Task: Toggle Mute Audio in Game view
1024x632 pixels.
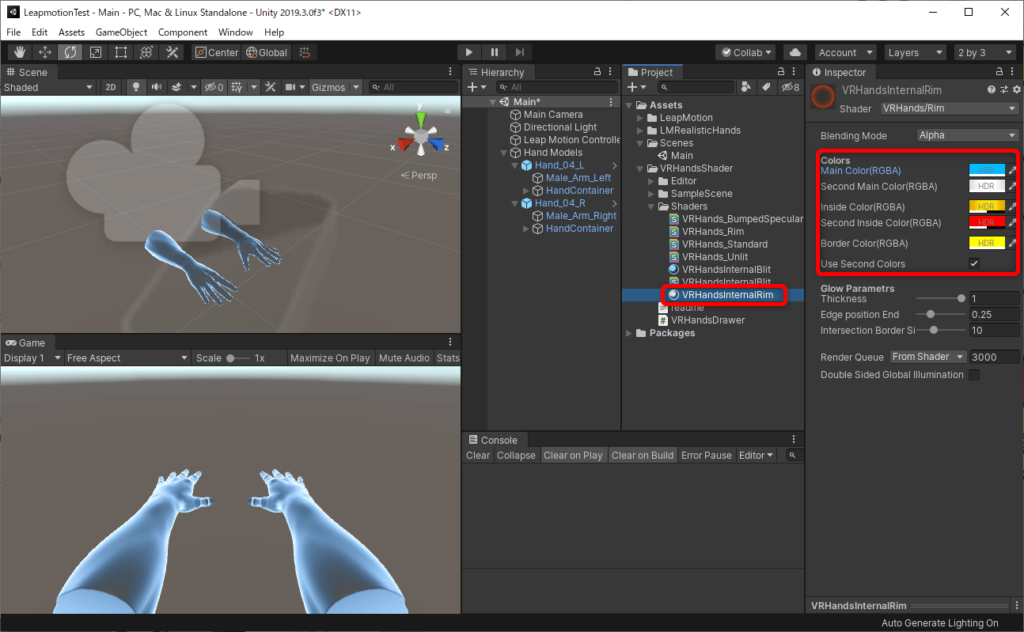Action: 404,358
